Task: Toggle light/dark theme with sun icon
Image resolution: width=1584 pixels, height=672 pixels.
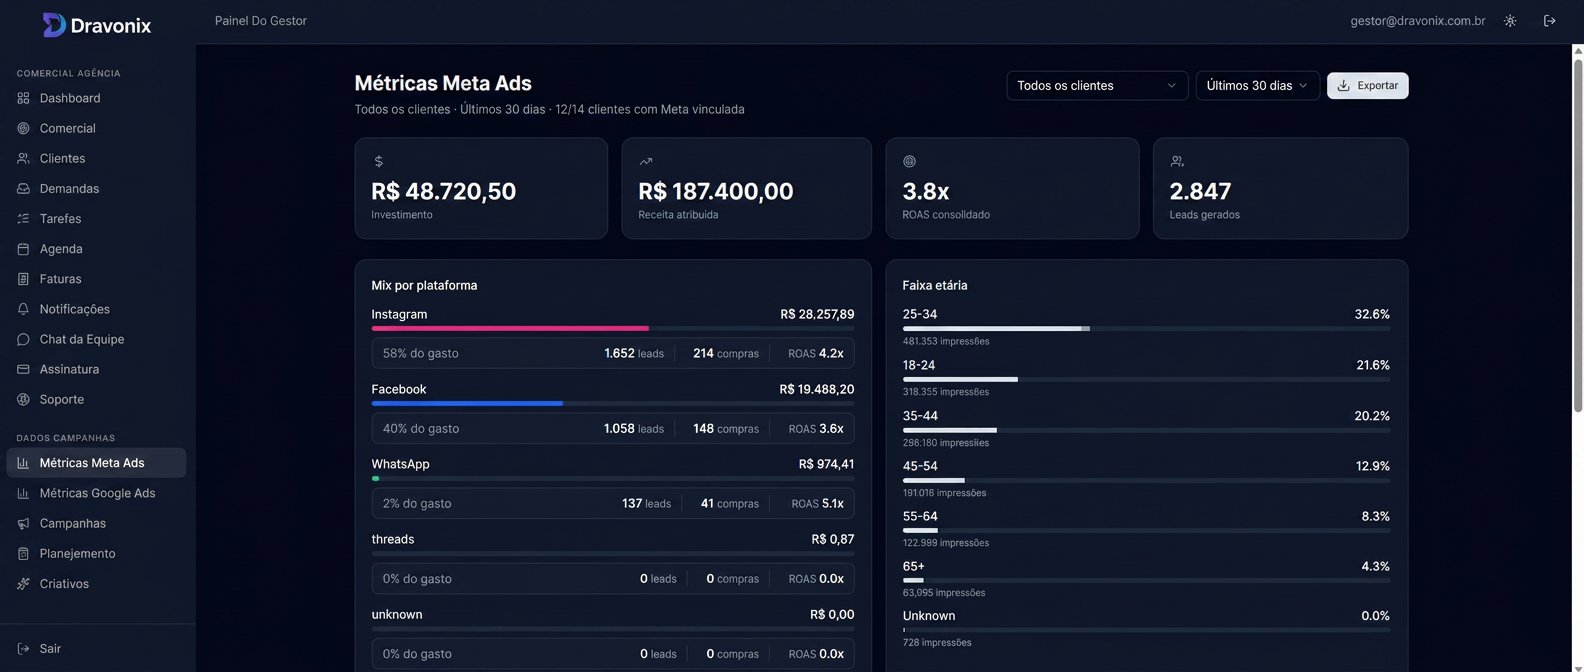Action: click(x=1510, y=21)
